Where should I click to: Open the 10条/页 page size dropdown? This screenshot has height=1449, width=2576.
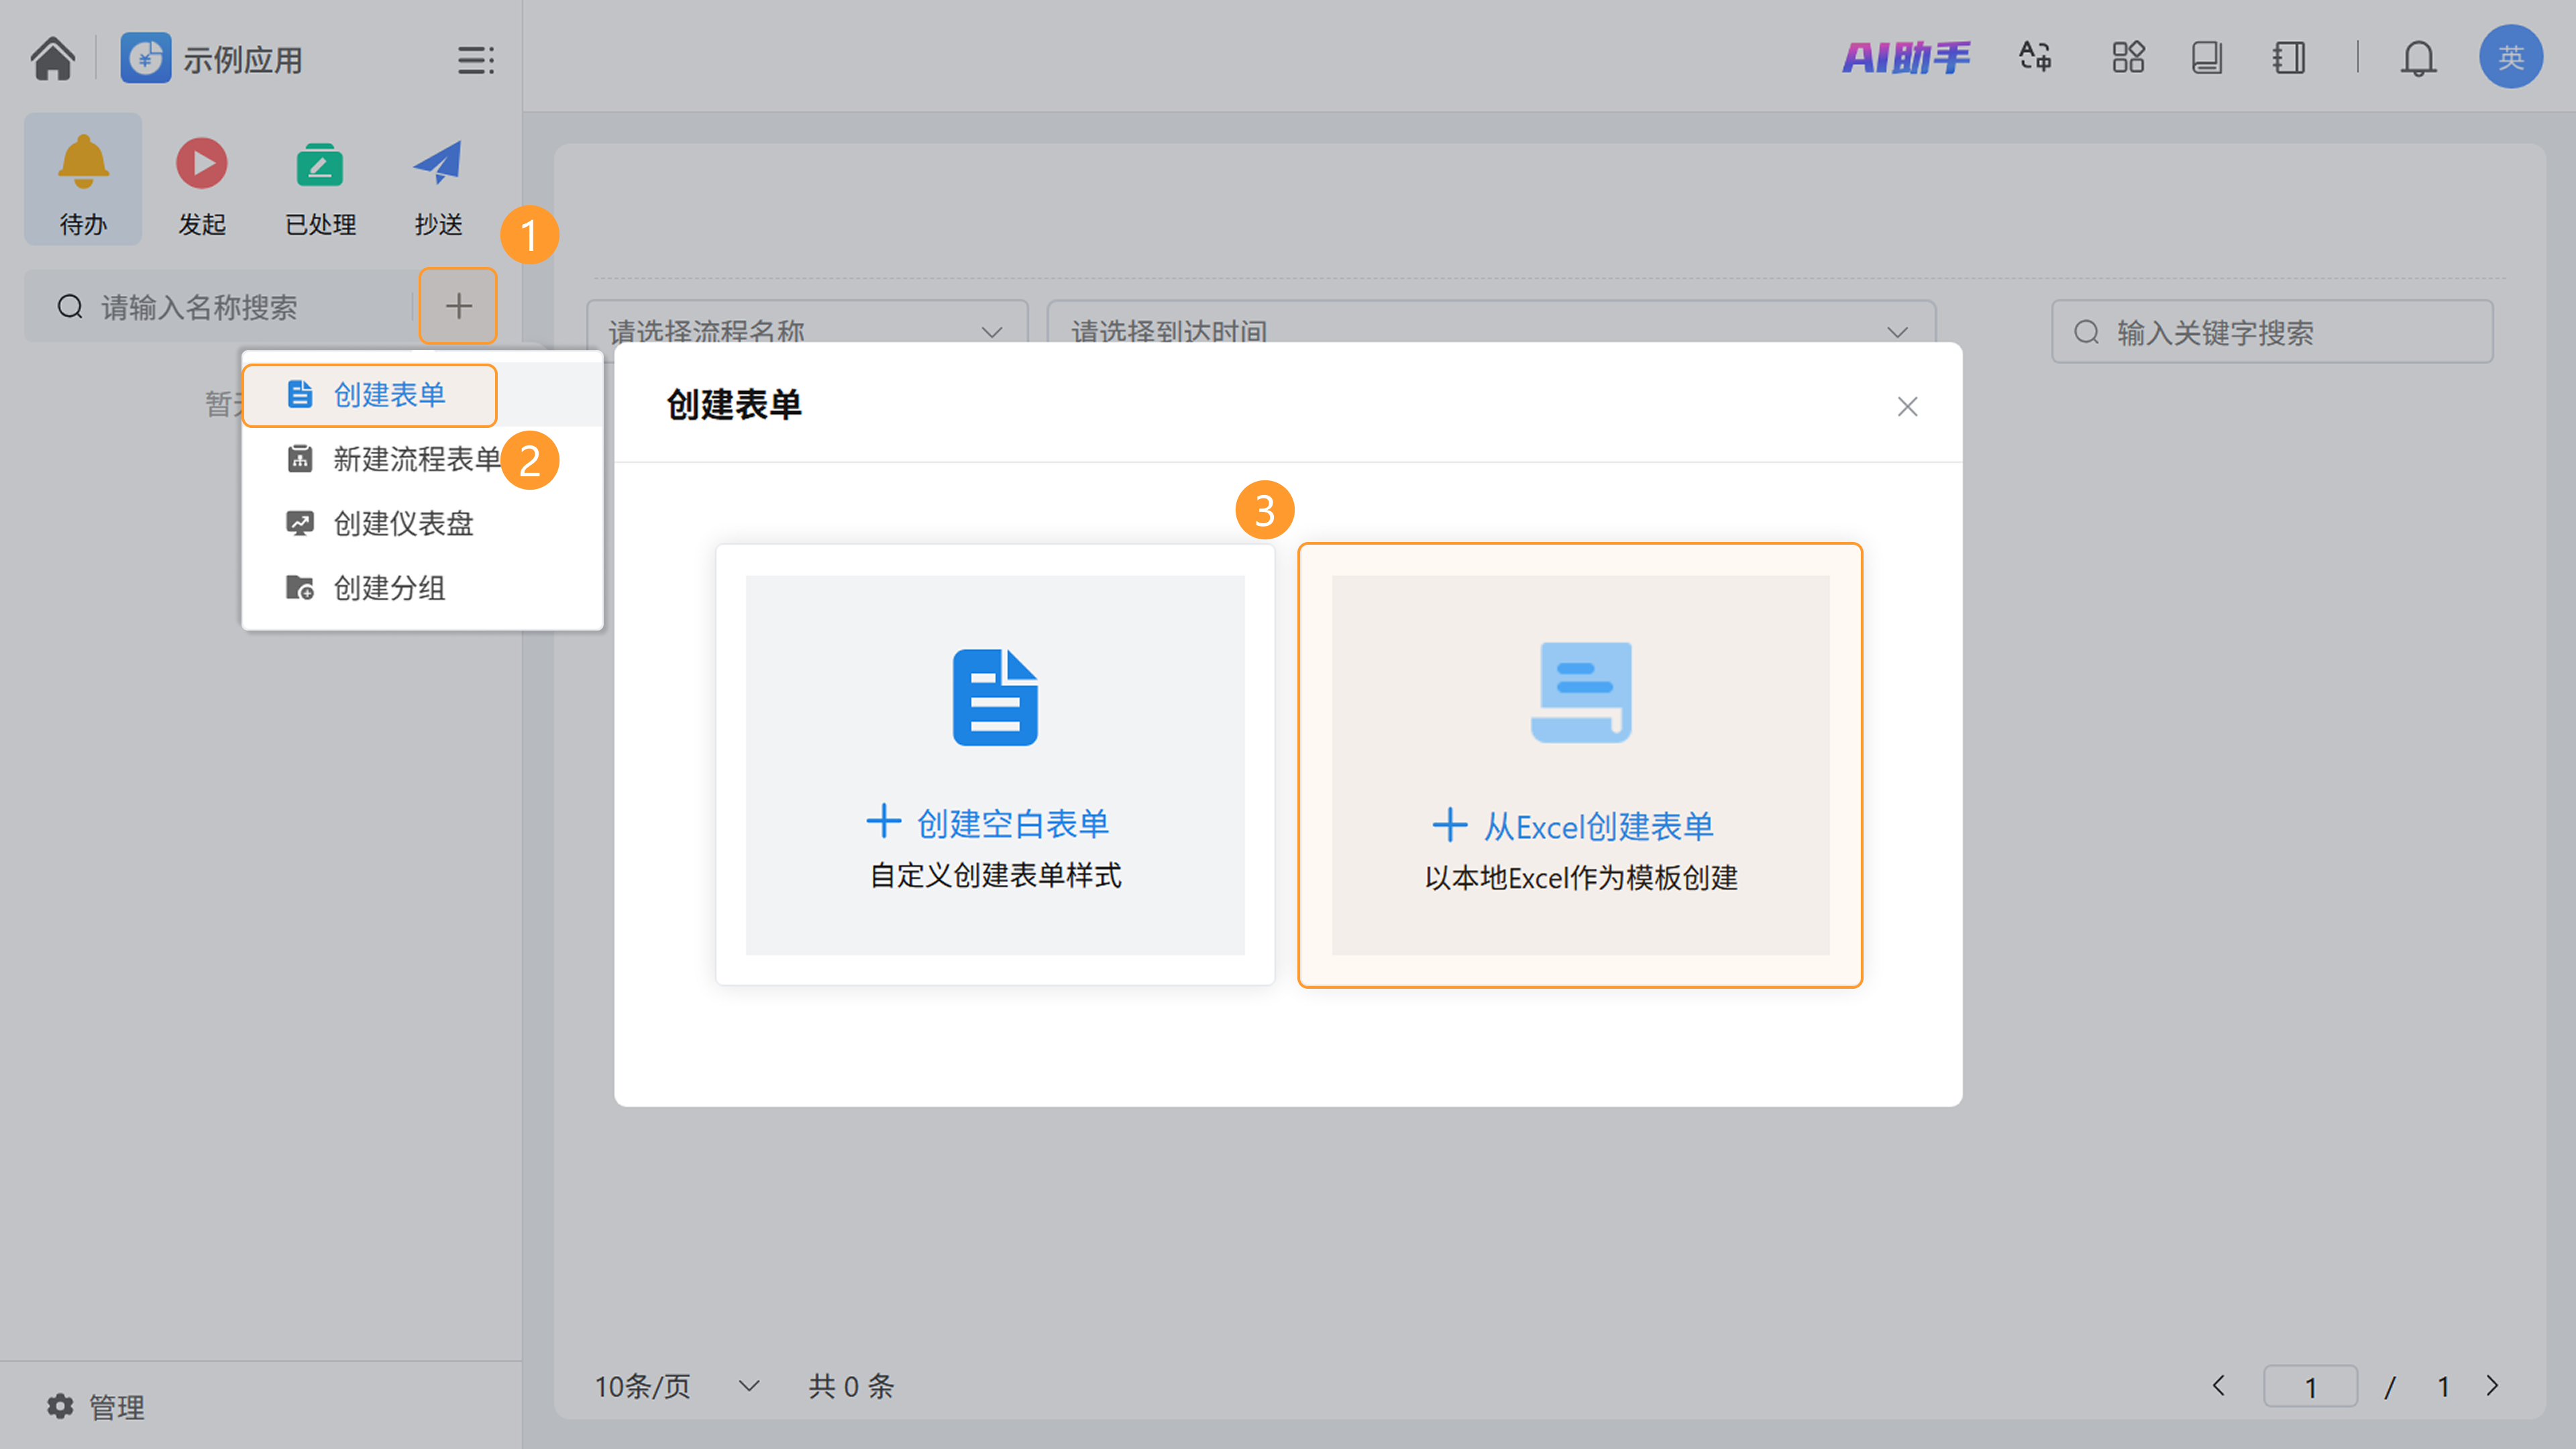pos(676,1386)
